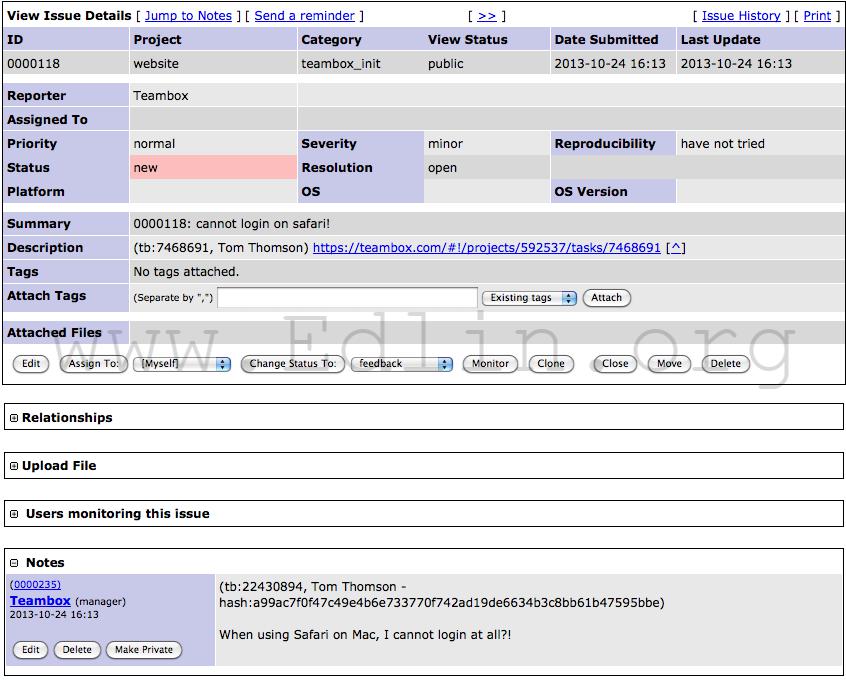The width and height of the screenshot is (846, 689).
Task: Click the 'public' view status value
Action: [446, 64]
